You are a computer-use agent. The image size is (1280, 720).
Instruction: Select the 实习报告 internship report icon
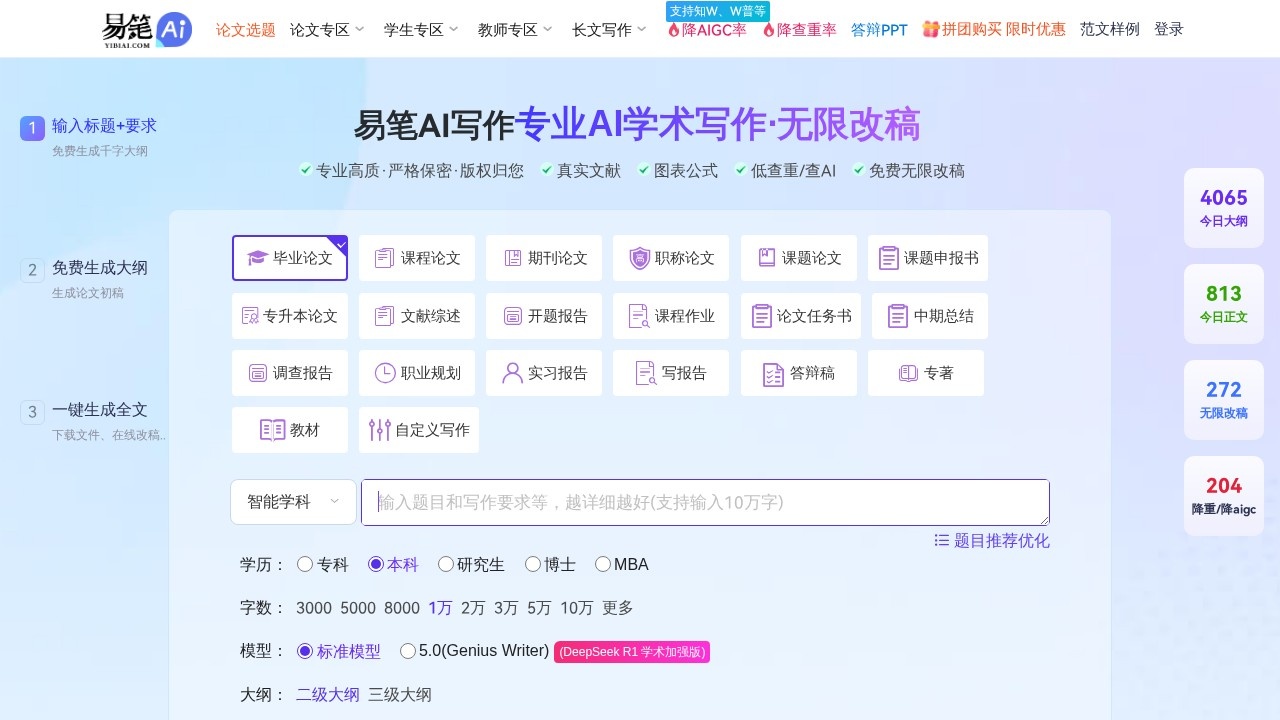pos(543,373)
